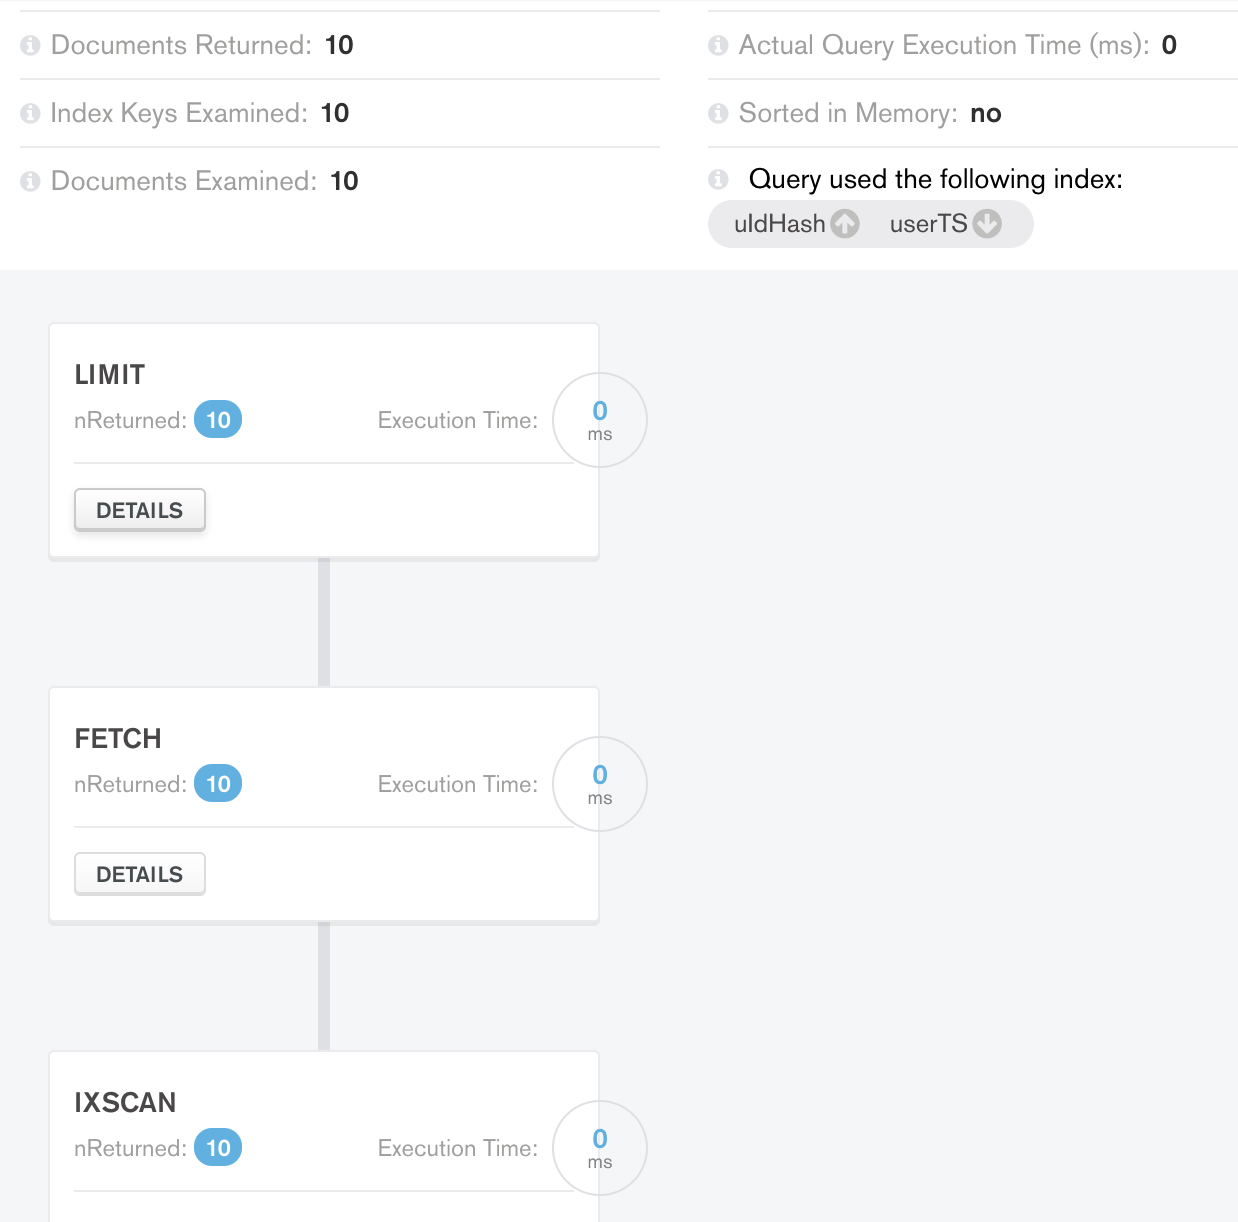
Task: Click execution time circle of LIMIT stage
Action: coord(600,420)
